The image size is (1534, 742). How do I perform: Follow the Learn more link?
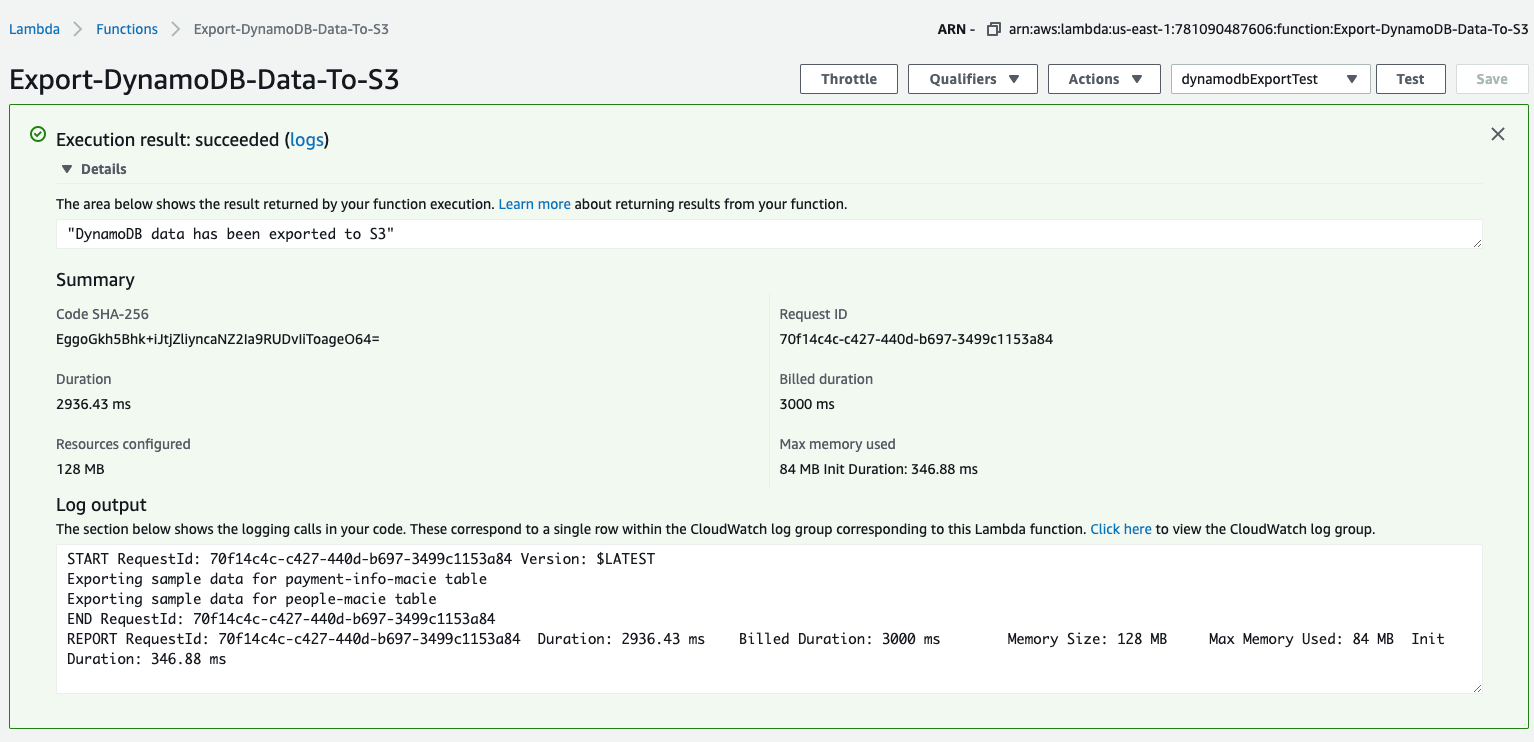[x=534, y=204]
